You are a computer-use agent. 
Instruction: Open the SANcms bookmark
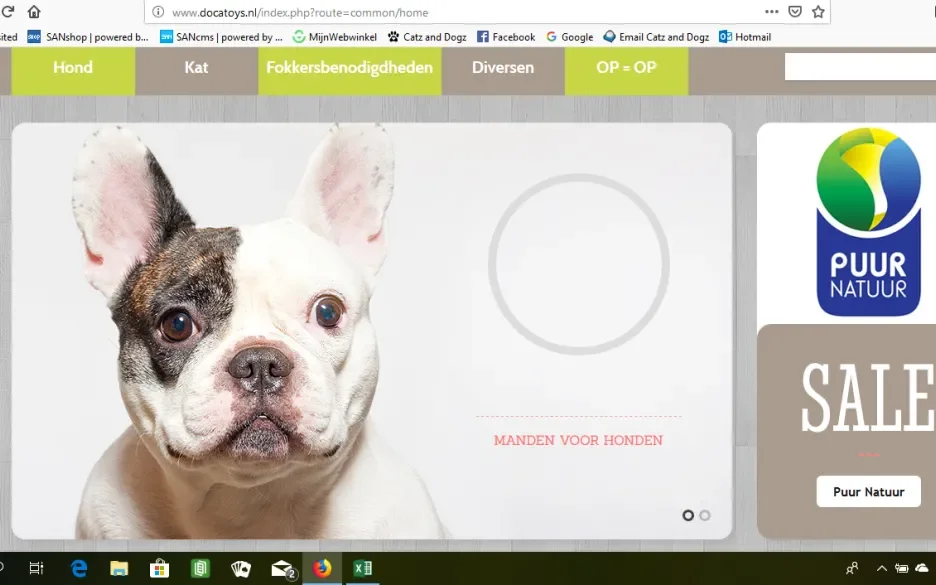221,37
